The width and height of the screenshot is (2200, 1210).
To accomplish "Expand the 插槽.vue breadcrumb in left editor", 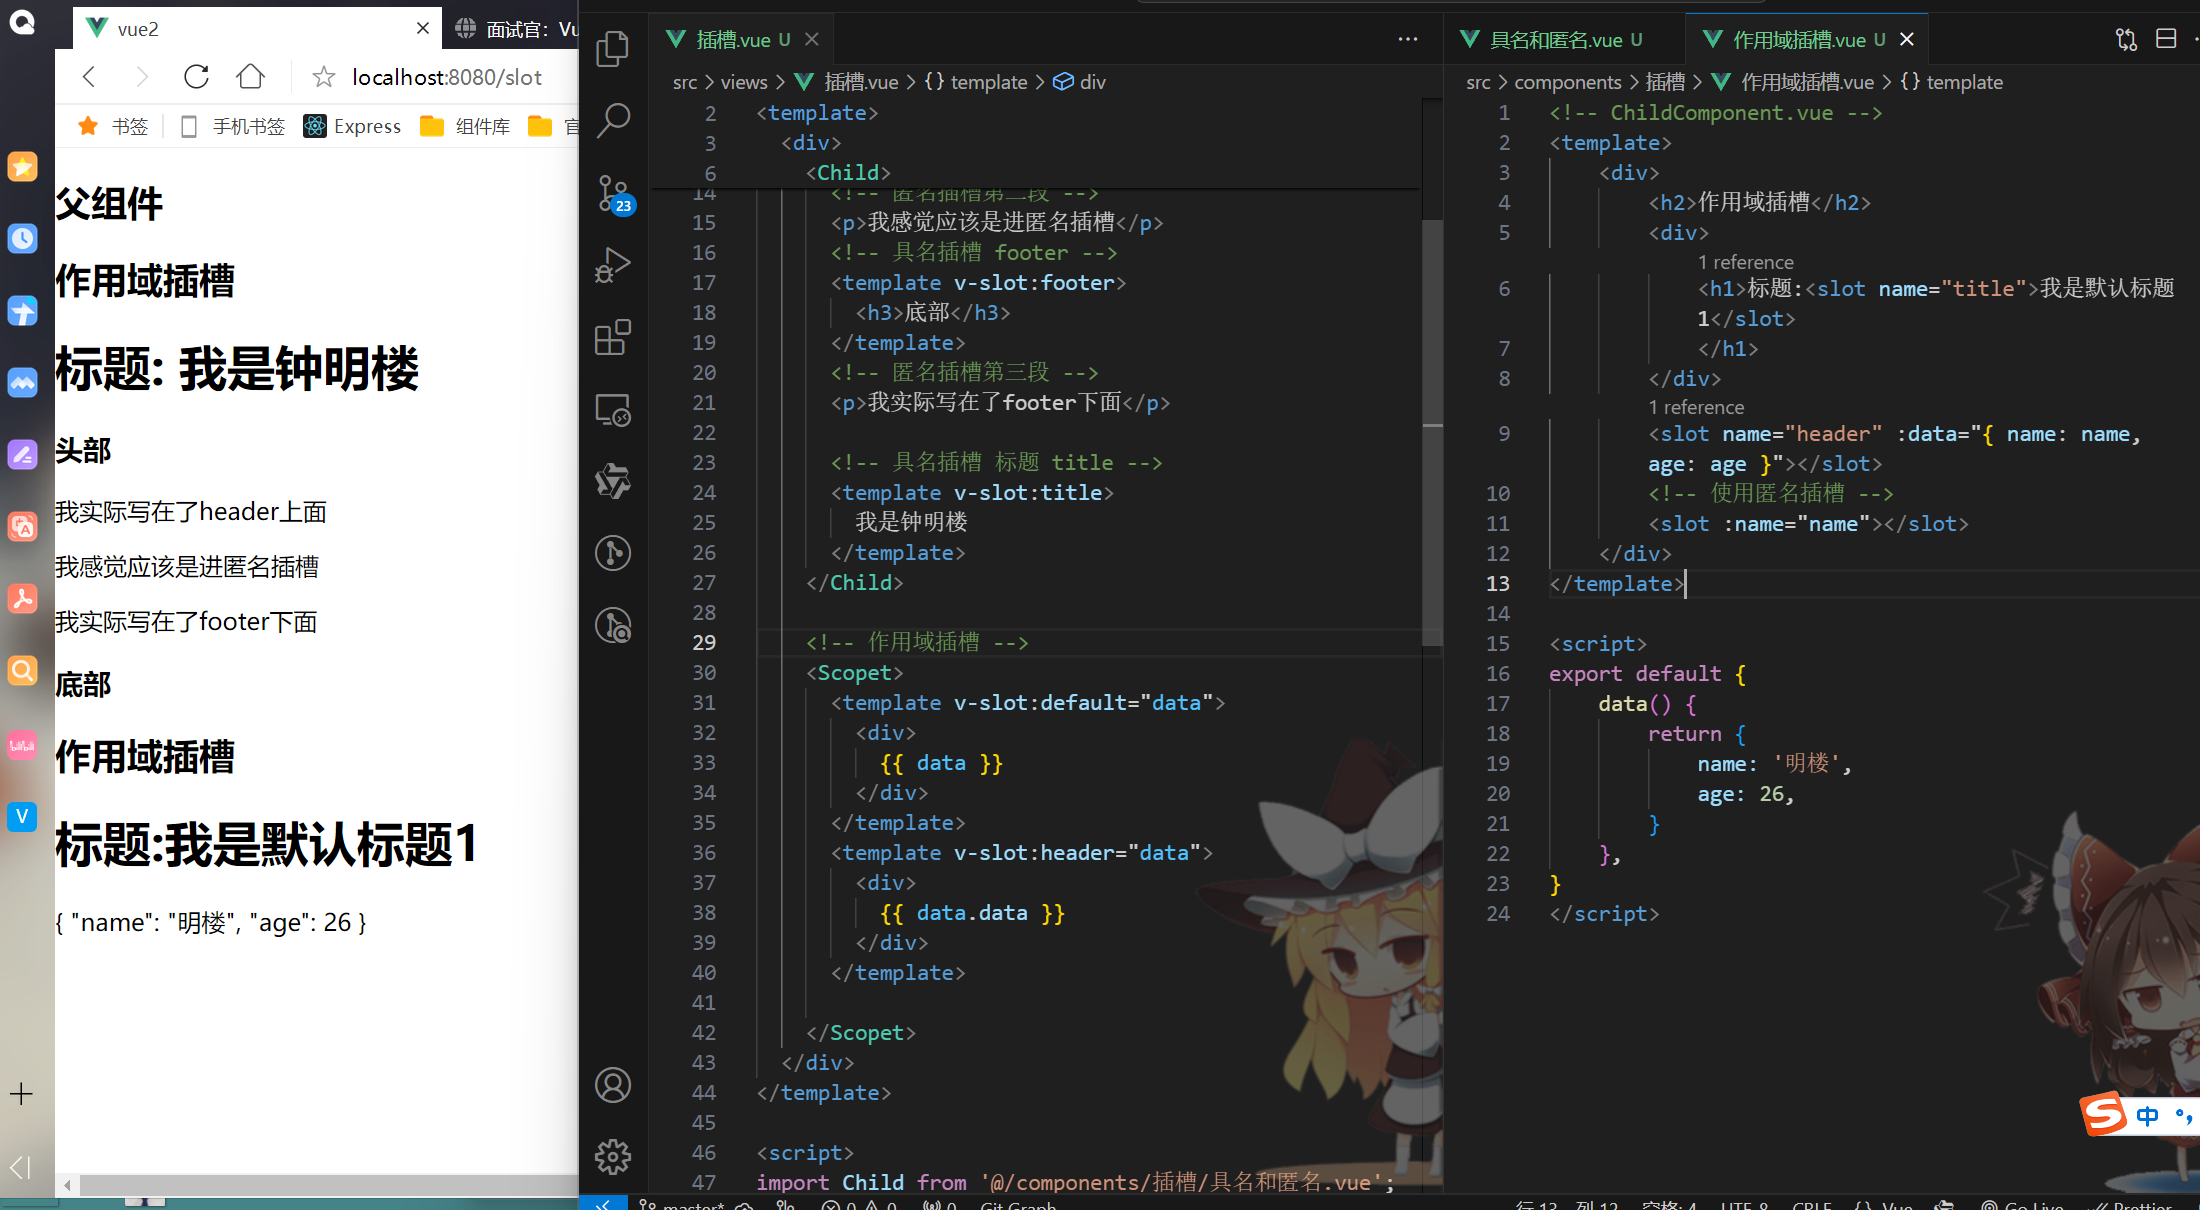I will (846, 82).
